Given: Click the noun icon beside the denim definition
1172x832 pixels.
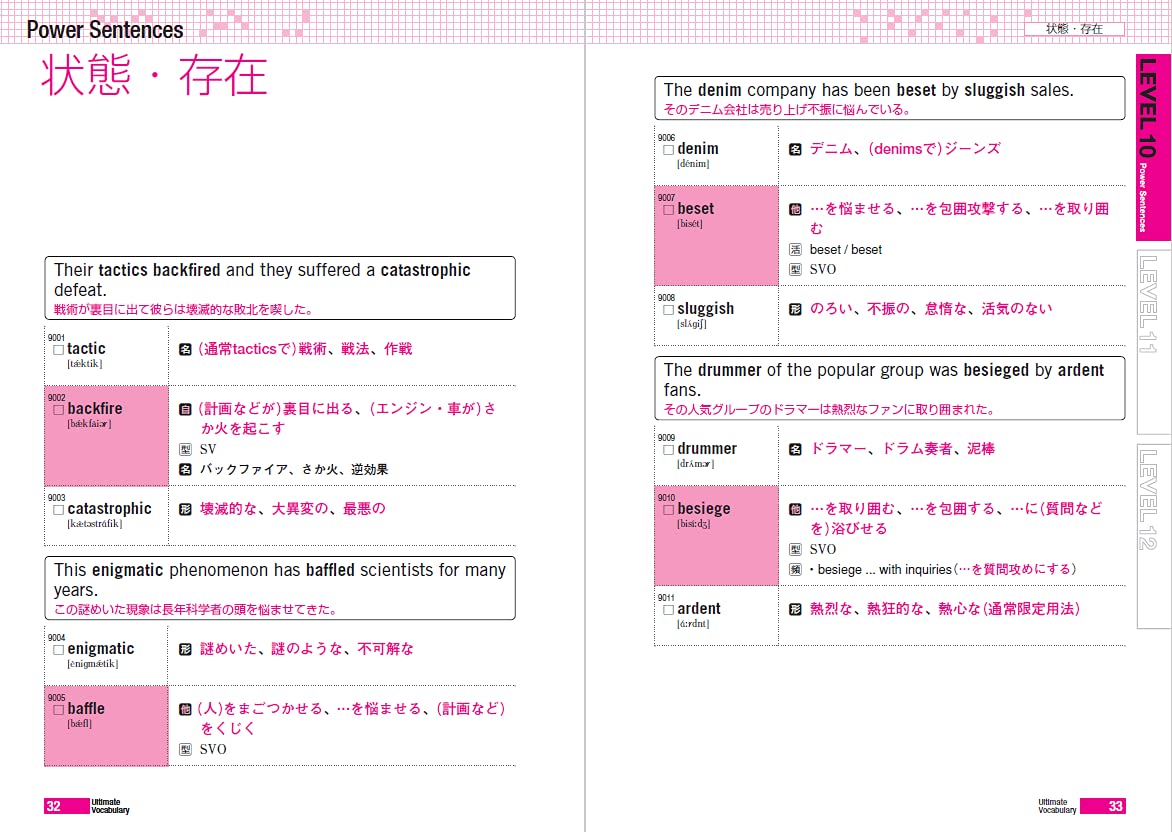Looking at the screenshot, I should [x=795, y=149].
